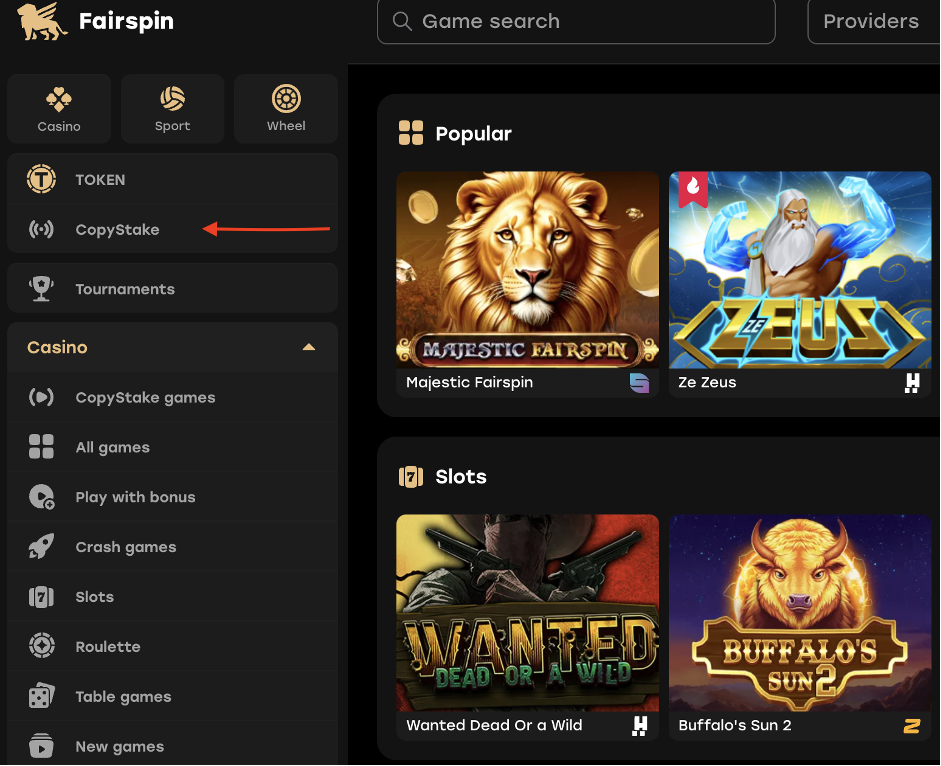Click the Fairspin lion logo
Image resolution: width=941 pixels, height=766 pixels.
click(x=42, y=21)
